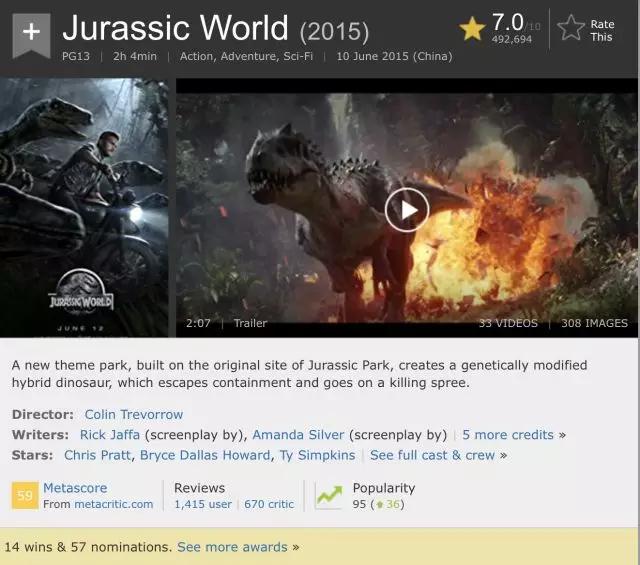
Task: Open director Colin Trevorrow's page
Action: 133,414
